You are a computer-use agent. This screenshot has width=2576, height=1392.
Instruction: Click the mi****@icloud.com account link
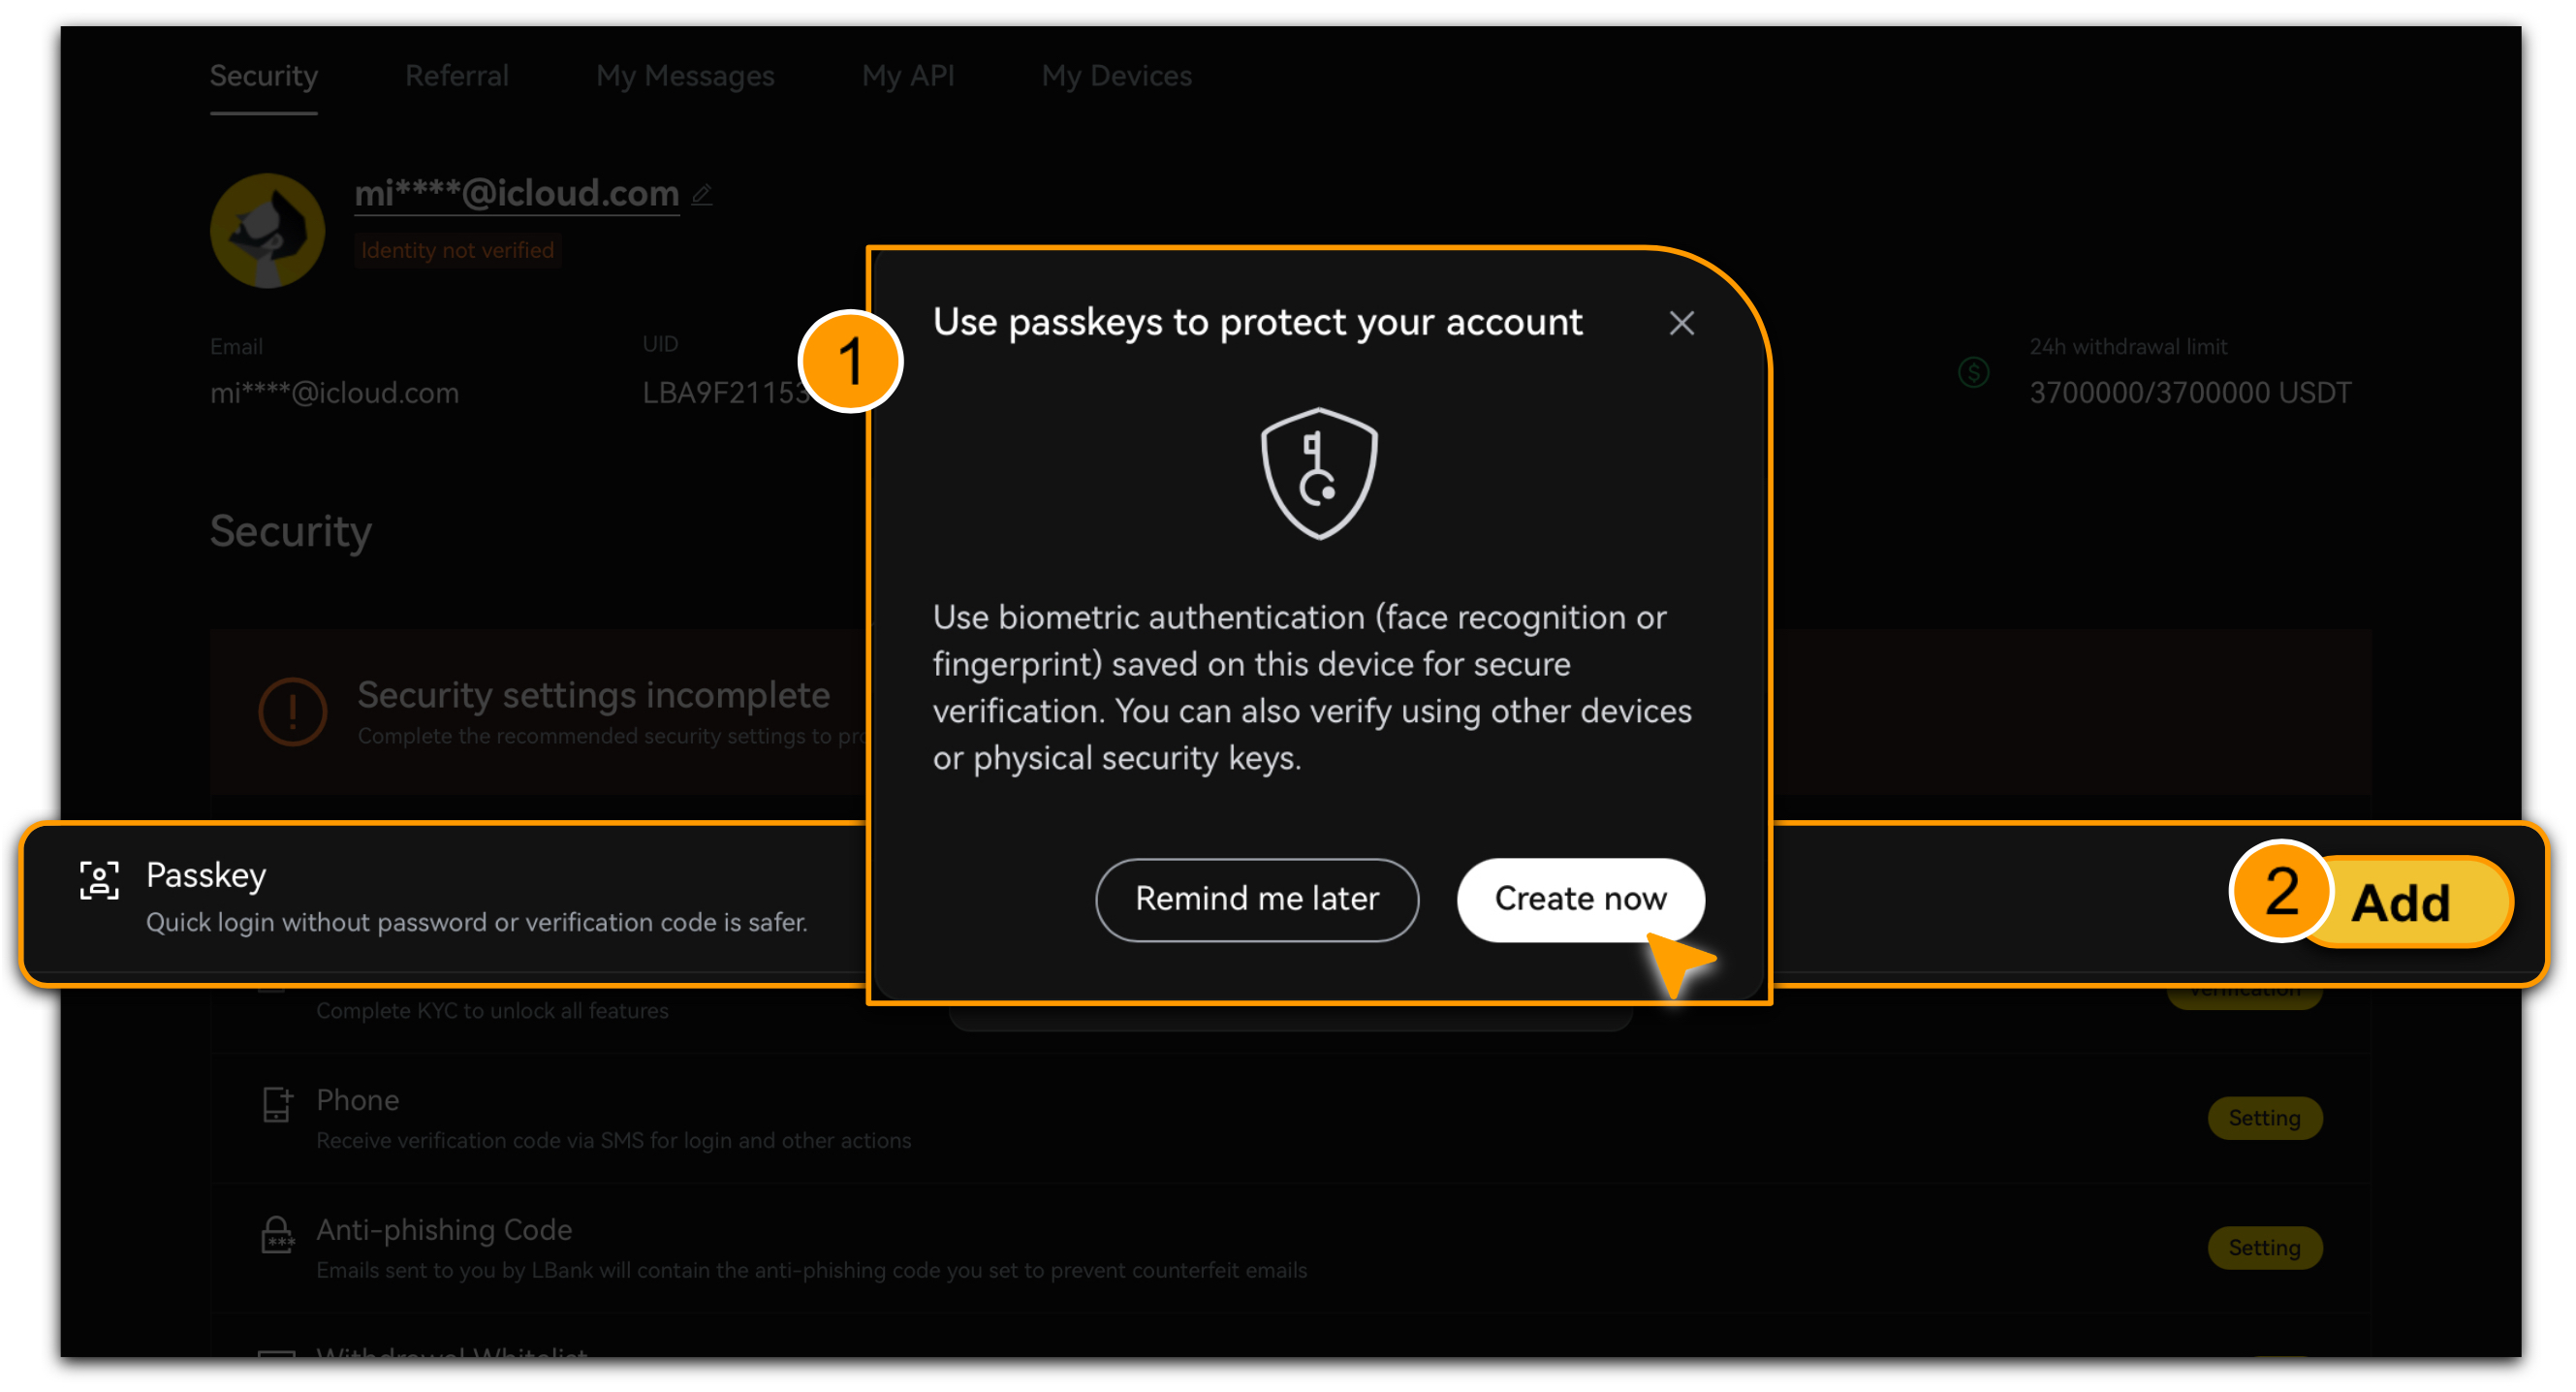coord(516,193)
